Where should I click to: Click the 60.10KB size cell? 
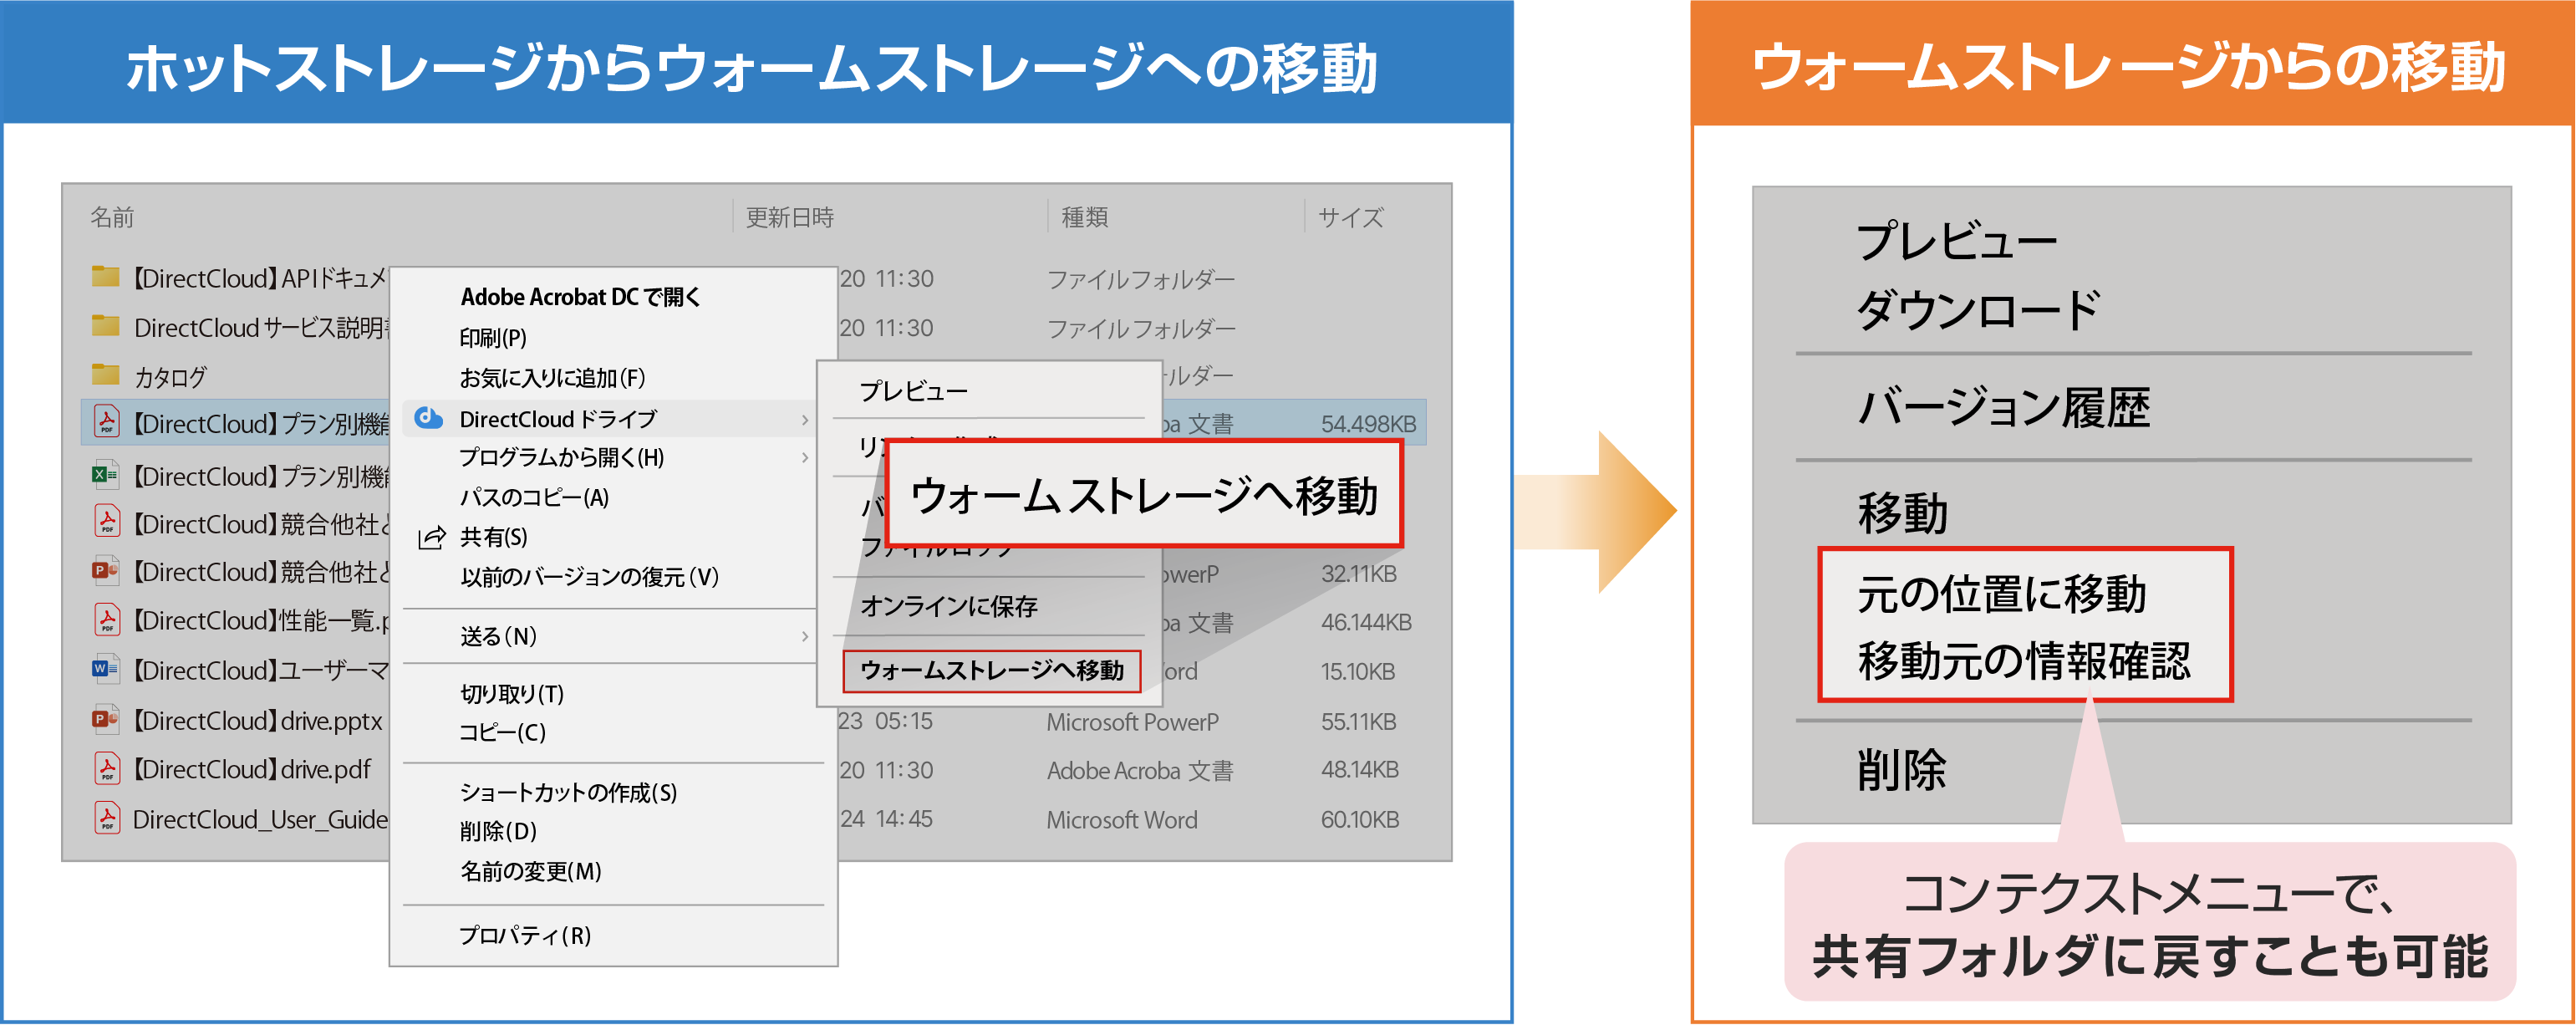pos(1359,819)
